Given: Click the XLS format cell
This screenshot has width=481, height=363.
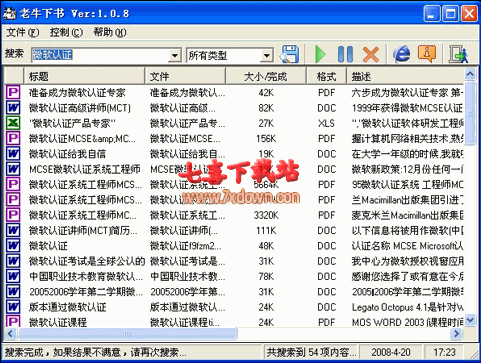Looking at the screenshot, I should tap(326, 123).
